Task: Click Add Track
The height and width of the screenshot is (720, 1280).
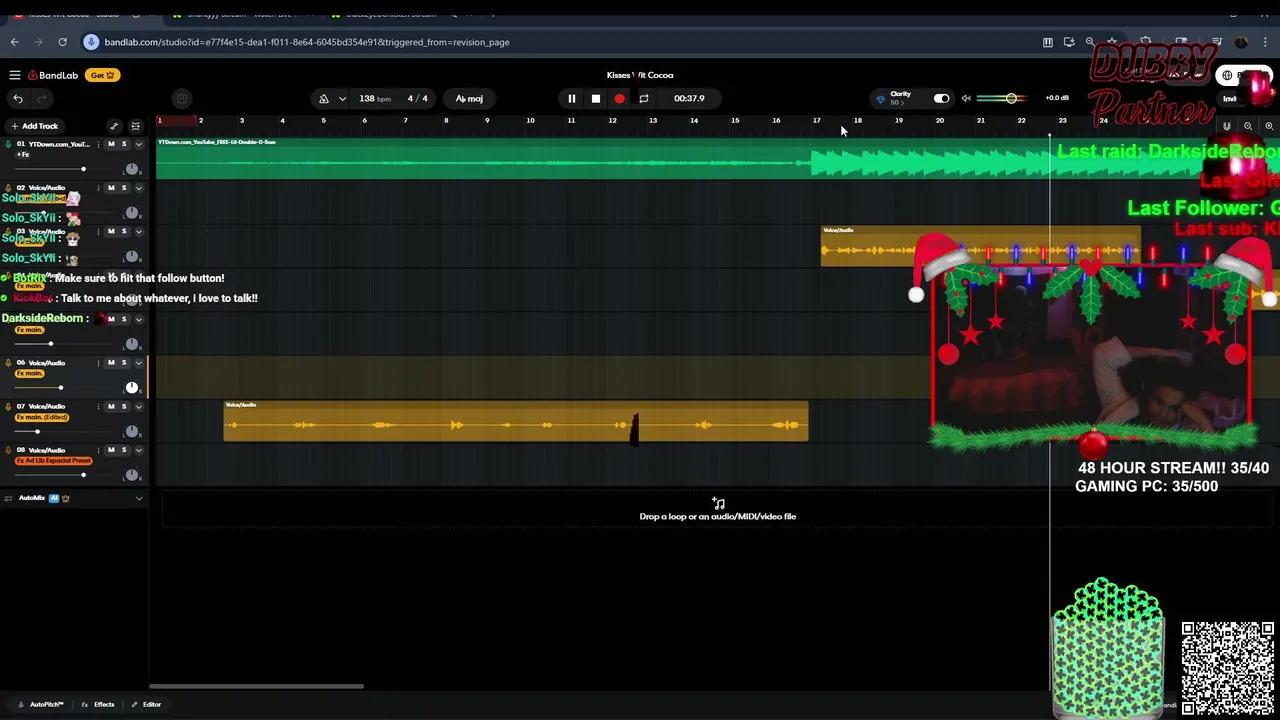Action: (34, 126)
